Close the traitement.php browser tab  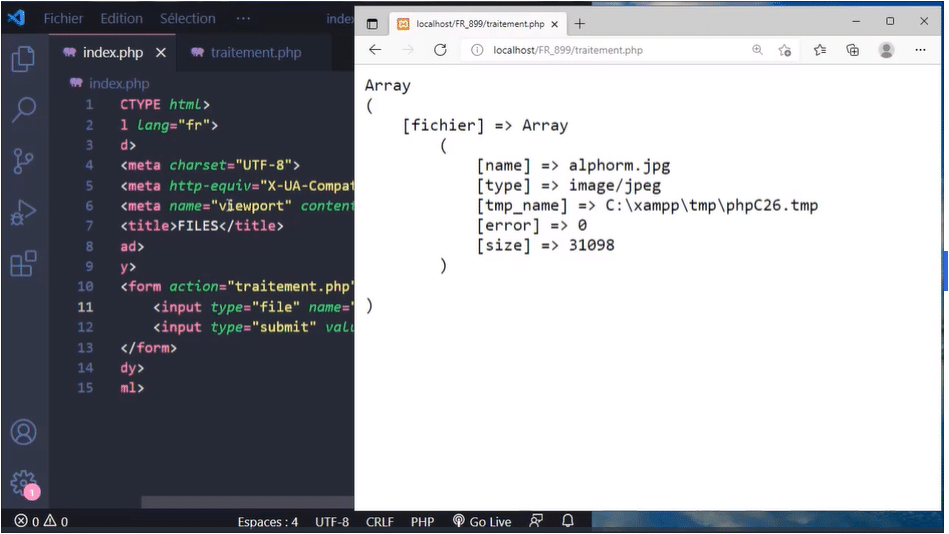click(554, 24)
